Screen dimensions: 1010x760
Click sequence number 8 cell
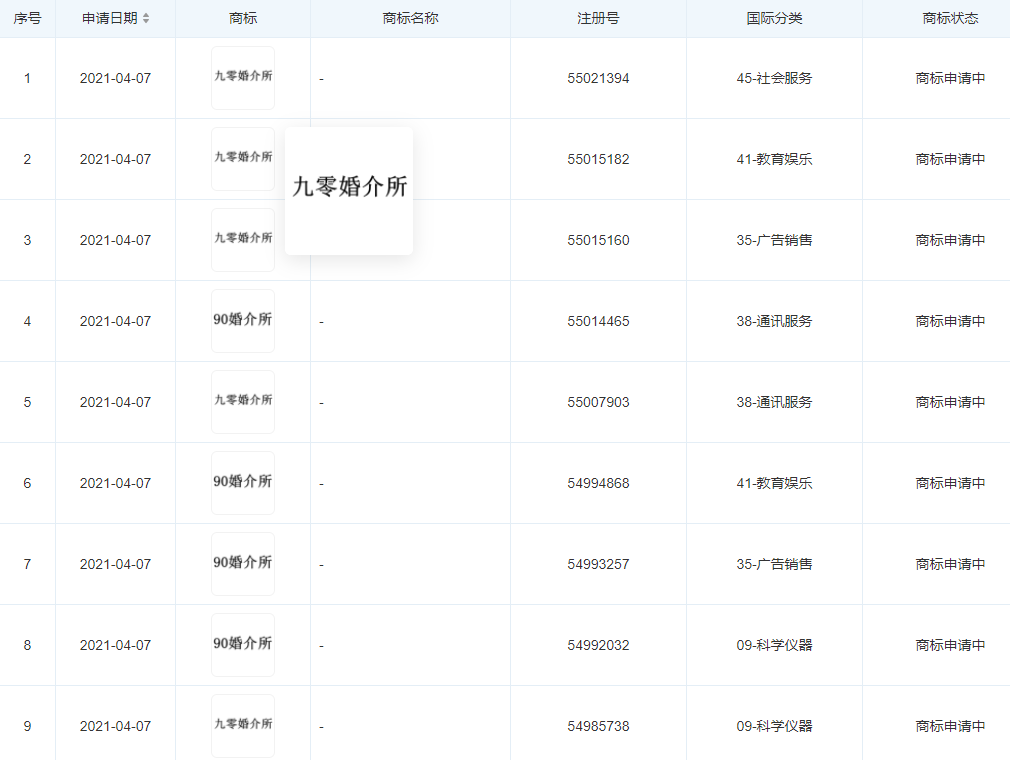[x=27, y=645]
